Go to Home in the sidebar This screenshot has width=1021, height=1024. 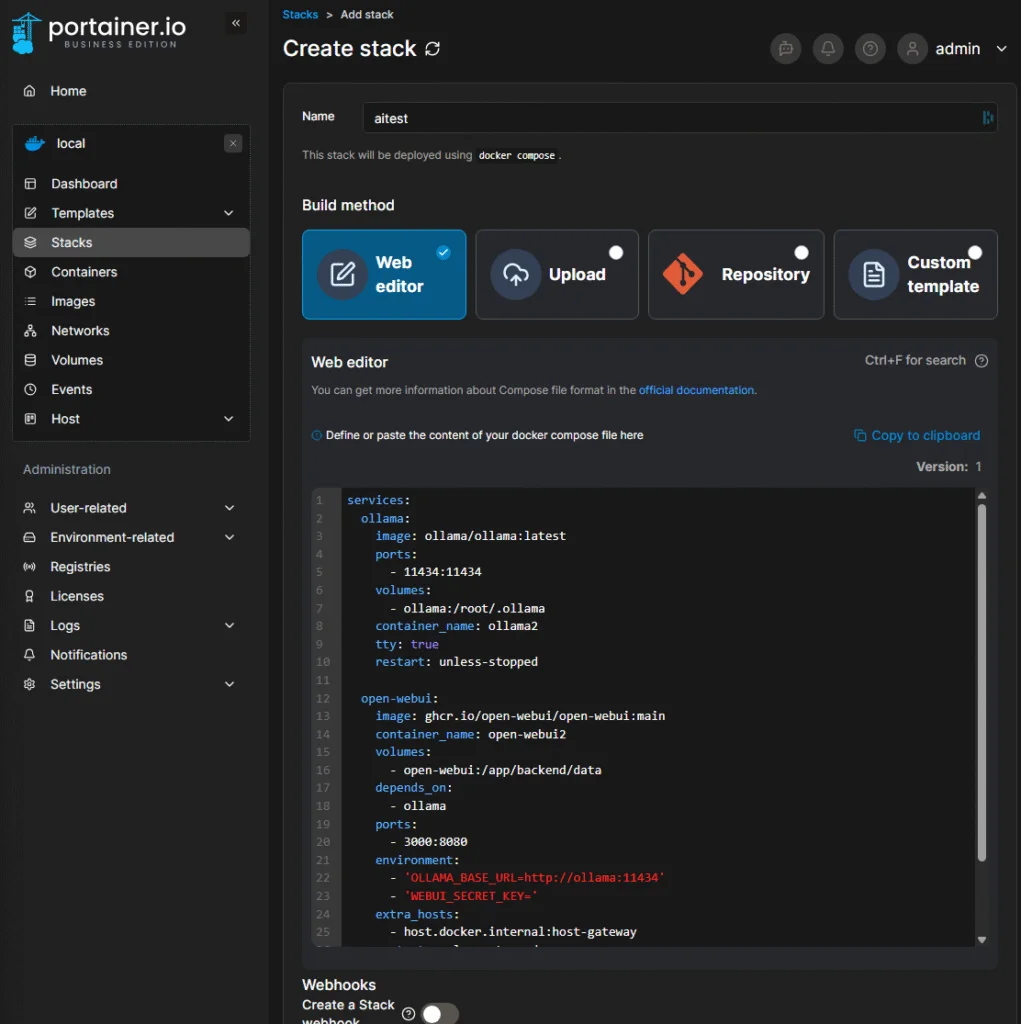point(68,91)
